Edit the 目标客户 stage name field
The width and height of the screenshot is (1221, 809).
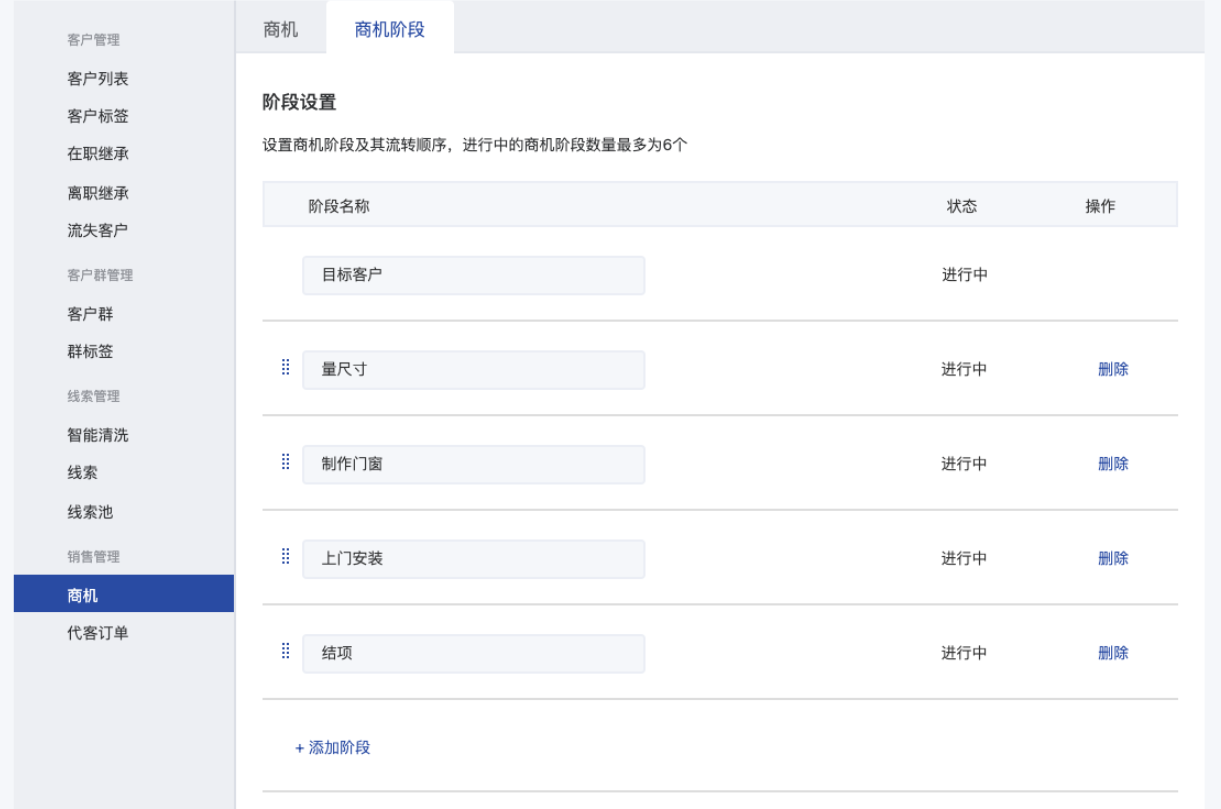coord(474,275)
